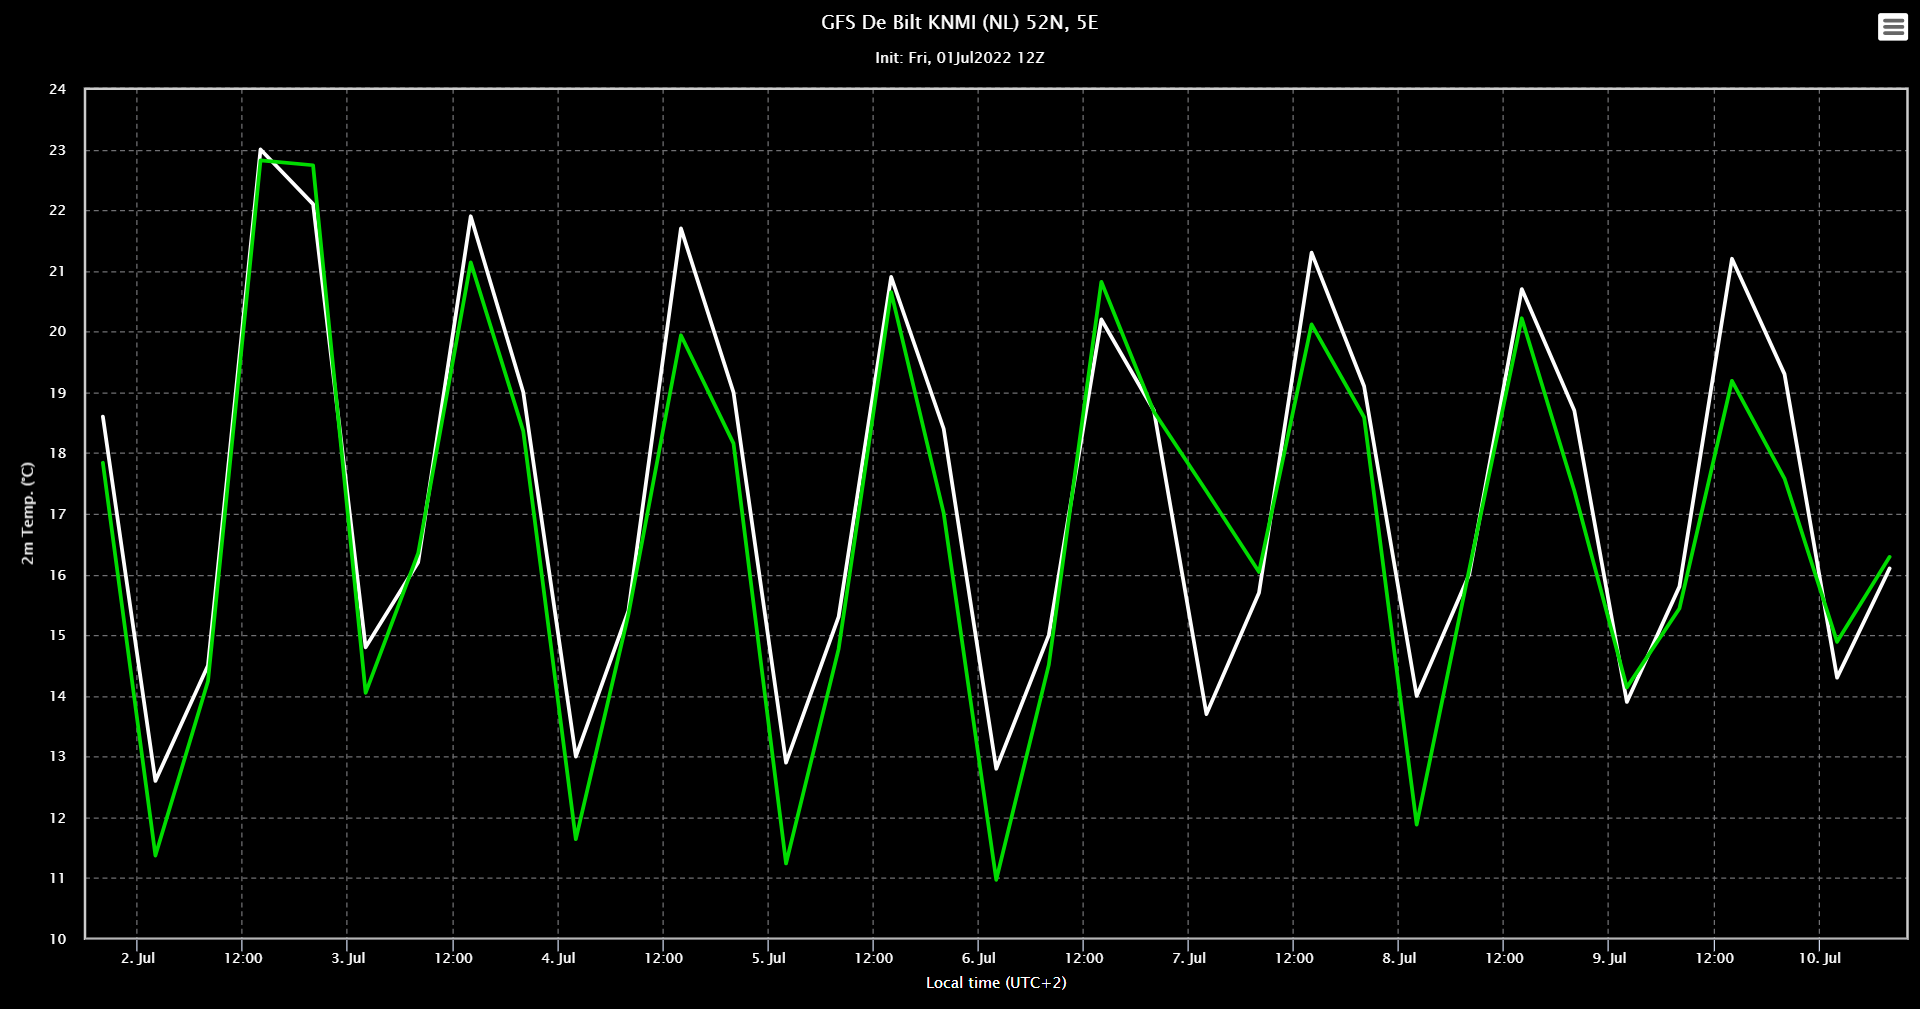
Task: Click the '4. Jul' x-axis label
Action: coord(558,958)
